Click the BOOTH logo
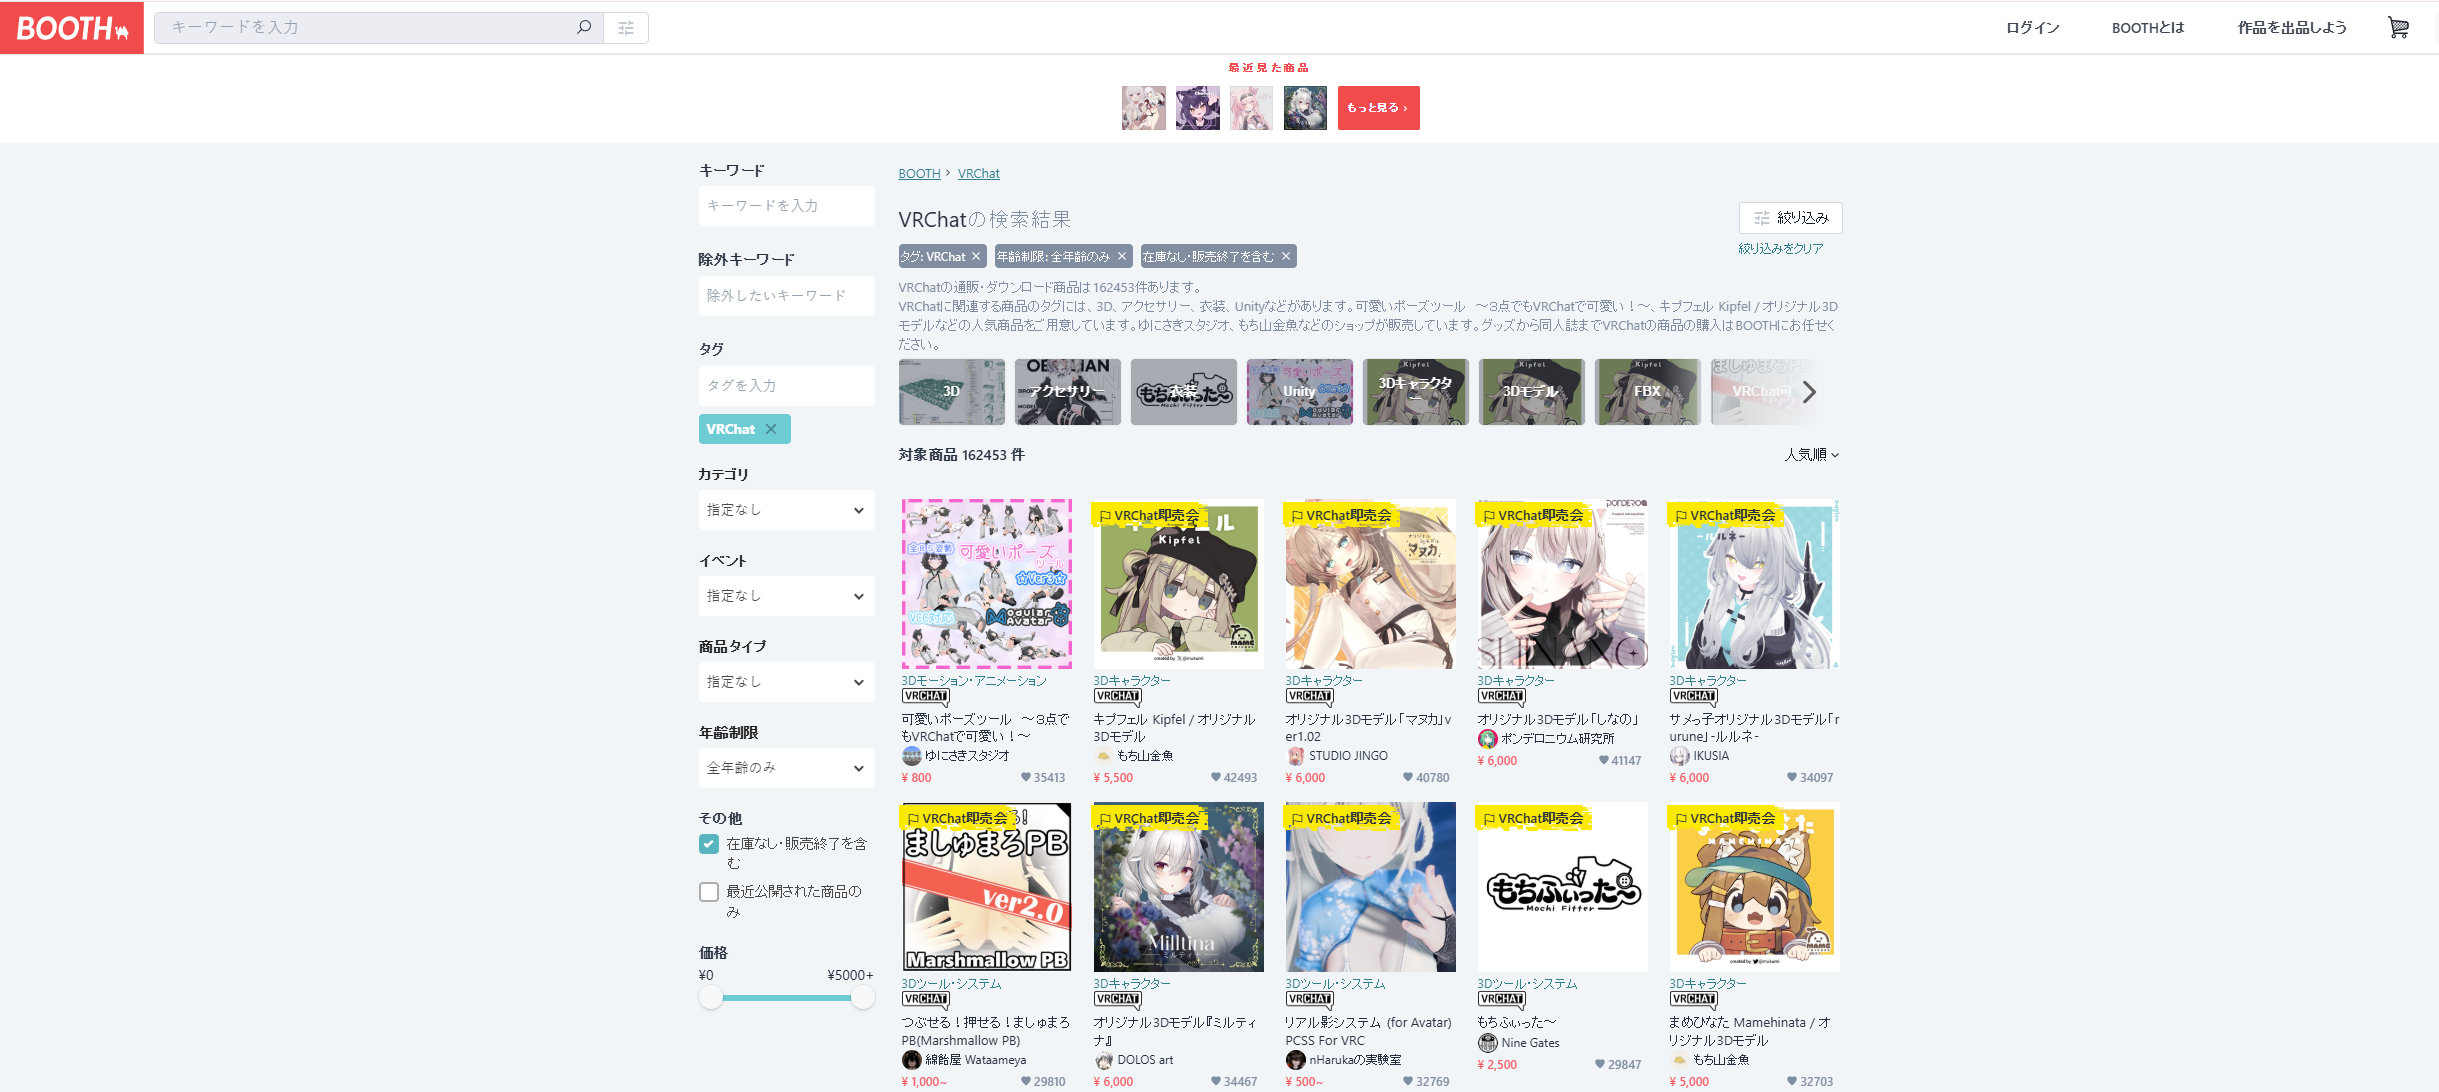The height and width of the screenshot is (1092, 2439). 72,28
